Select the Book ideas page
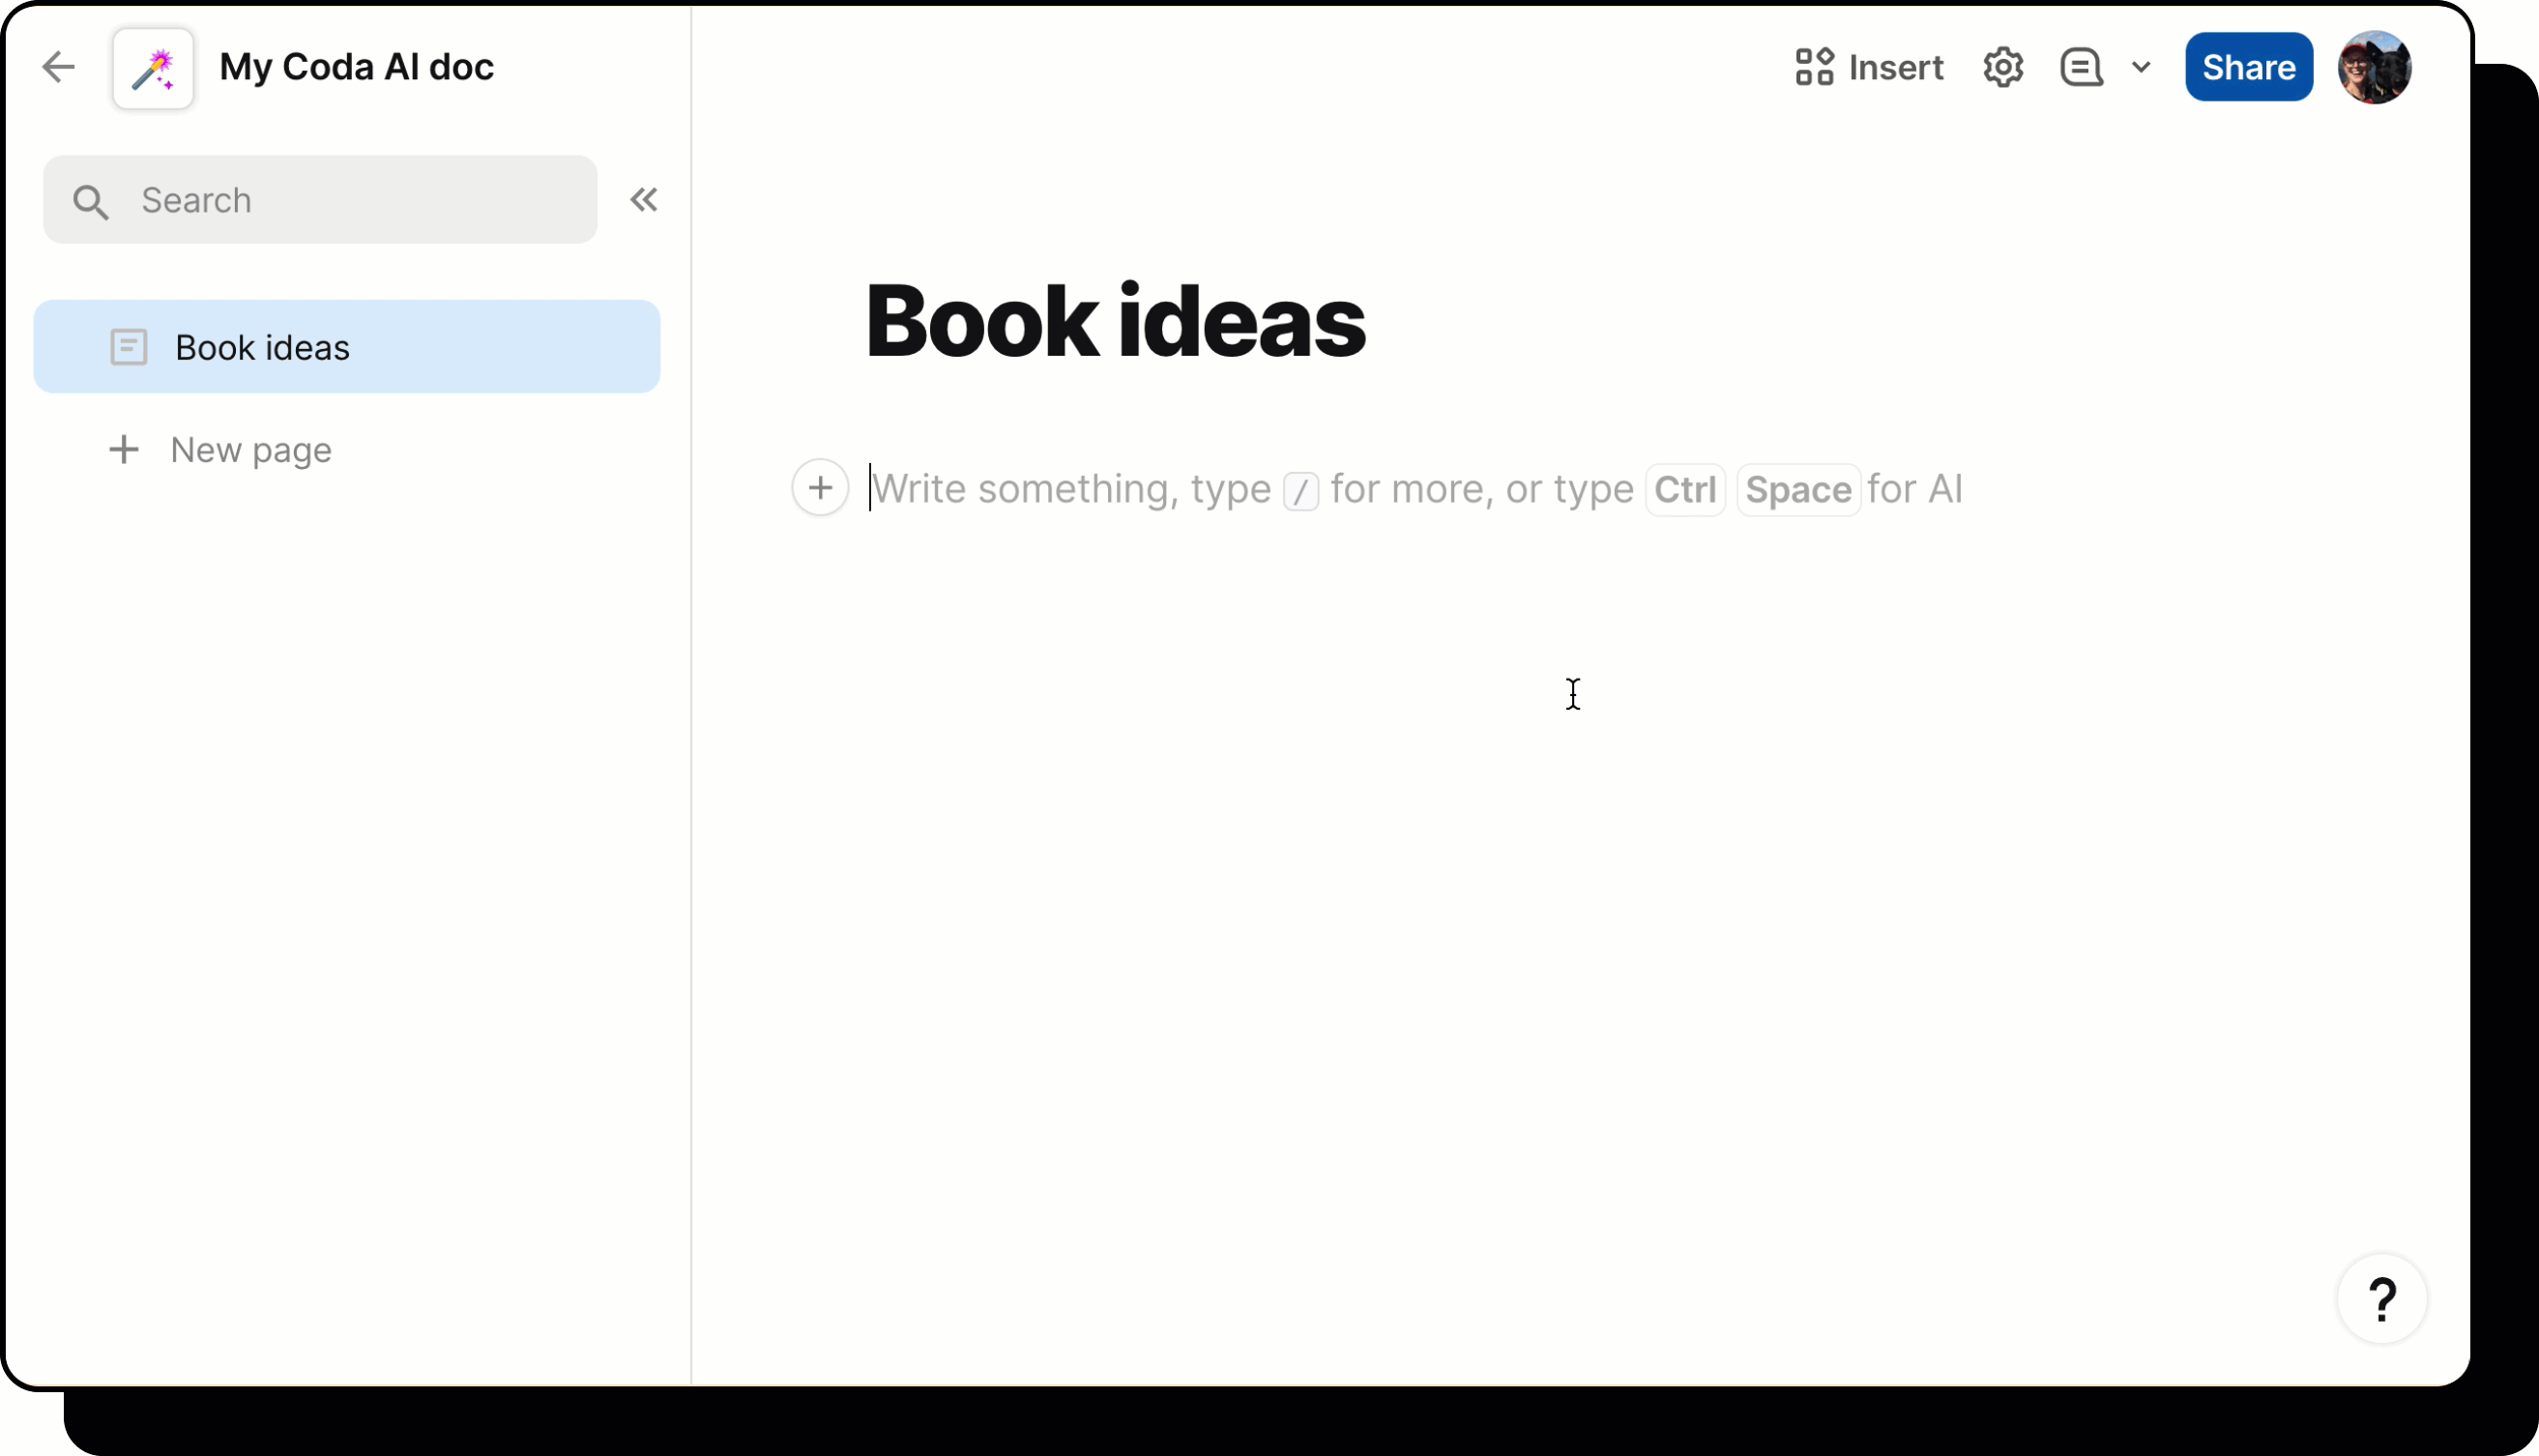Image resolution: width=2539 pixels, height=1456 pixels. click(x=262, y=346)
